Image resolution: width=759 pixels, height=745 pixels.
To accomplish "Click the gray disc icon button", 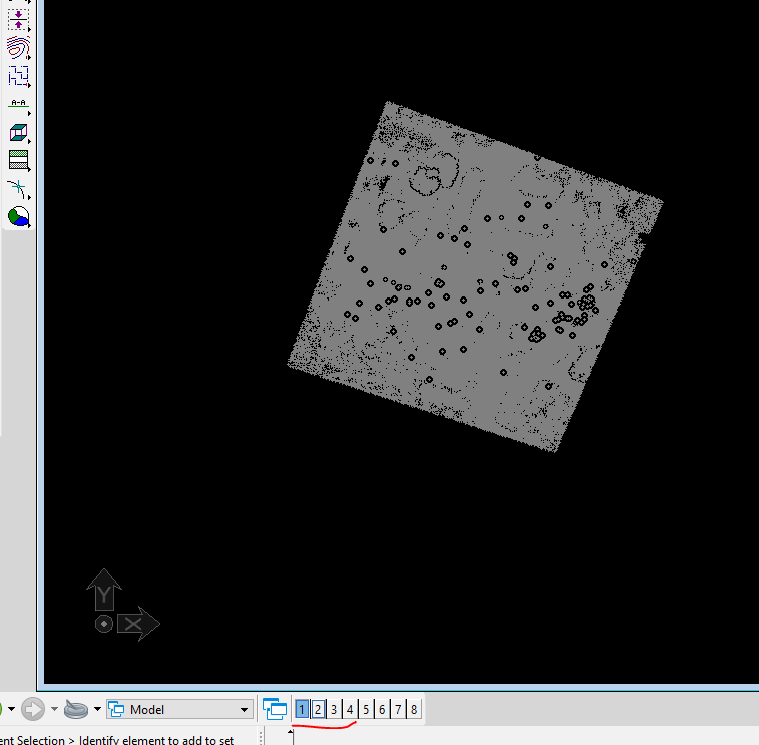I will tap(77, 710).
